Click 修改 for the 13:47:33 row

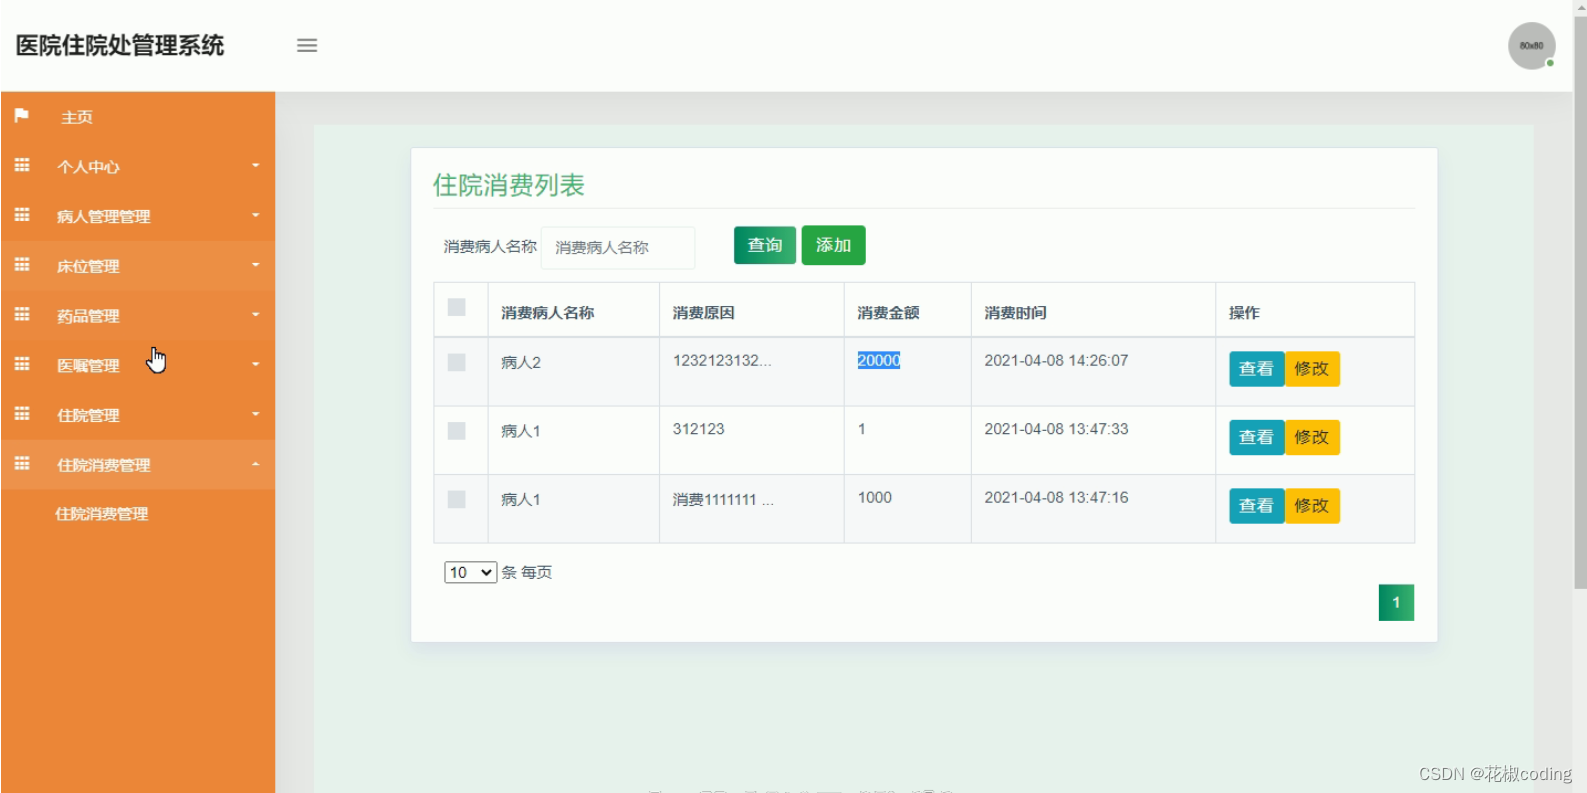[1312, 437]
